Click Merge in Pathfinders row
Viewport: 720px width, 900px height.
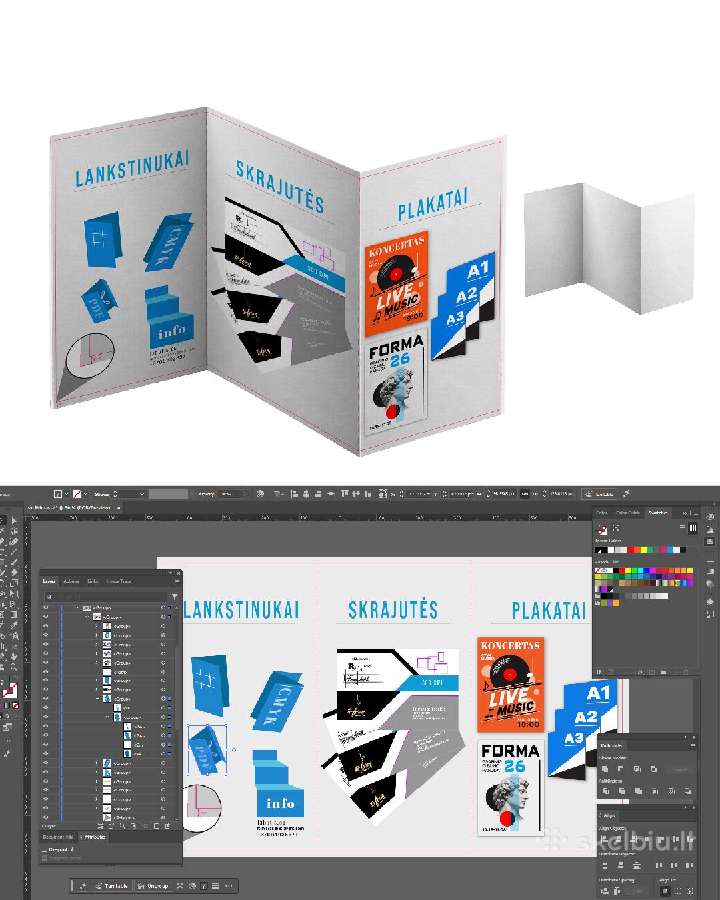638,791
